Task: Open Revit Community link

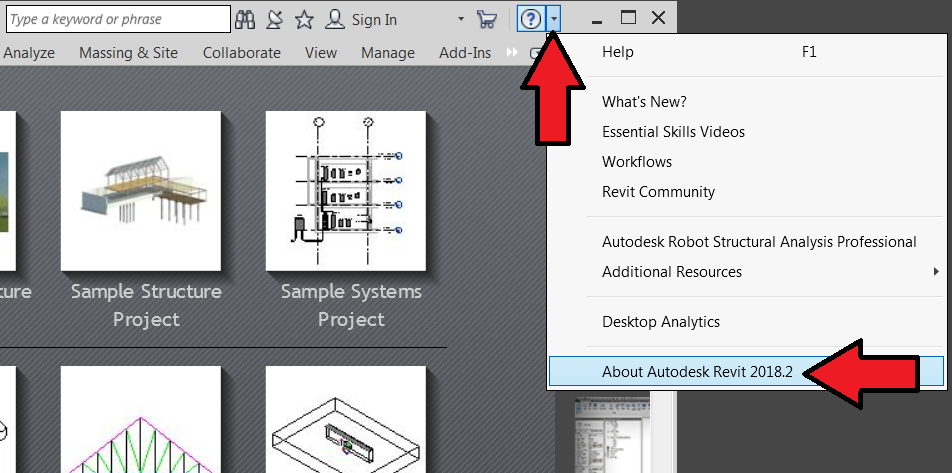Action: click(746, 192)
